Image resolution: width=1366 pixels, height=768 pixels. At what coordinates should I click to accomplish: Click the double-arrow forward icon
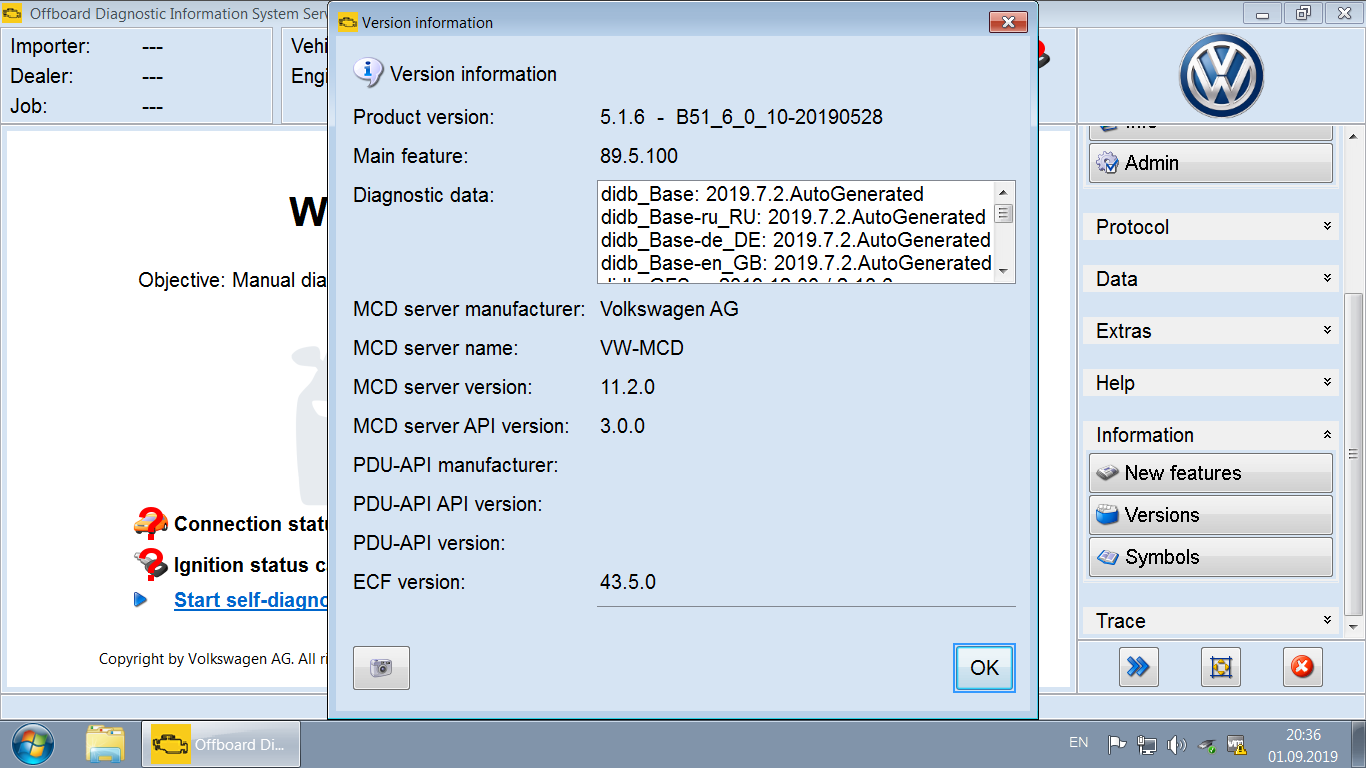pos(1138,666)
